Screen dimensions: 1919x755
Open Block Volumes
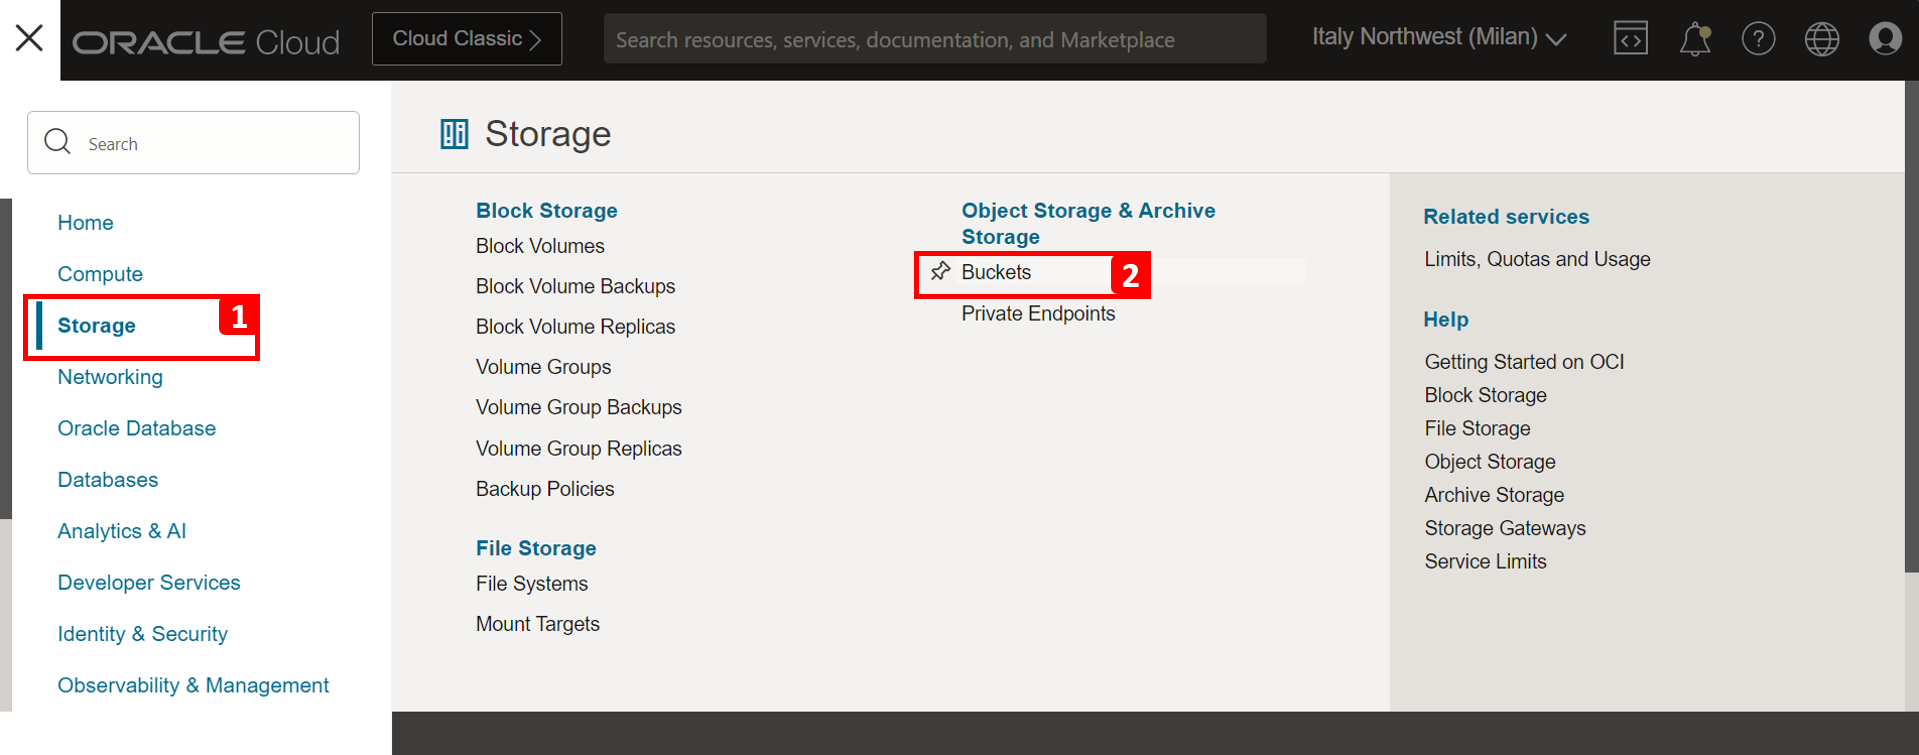(540, 246)
